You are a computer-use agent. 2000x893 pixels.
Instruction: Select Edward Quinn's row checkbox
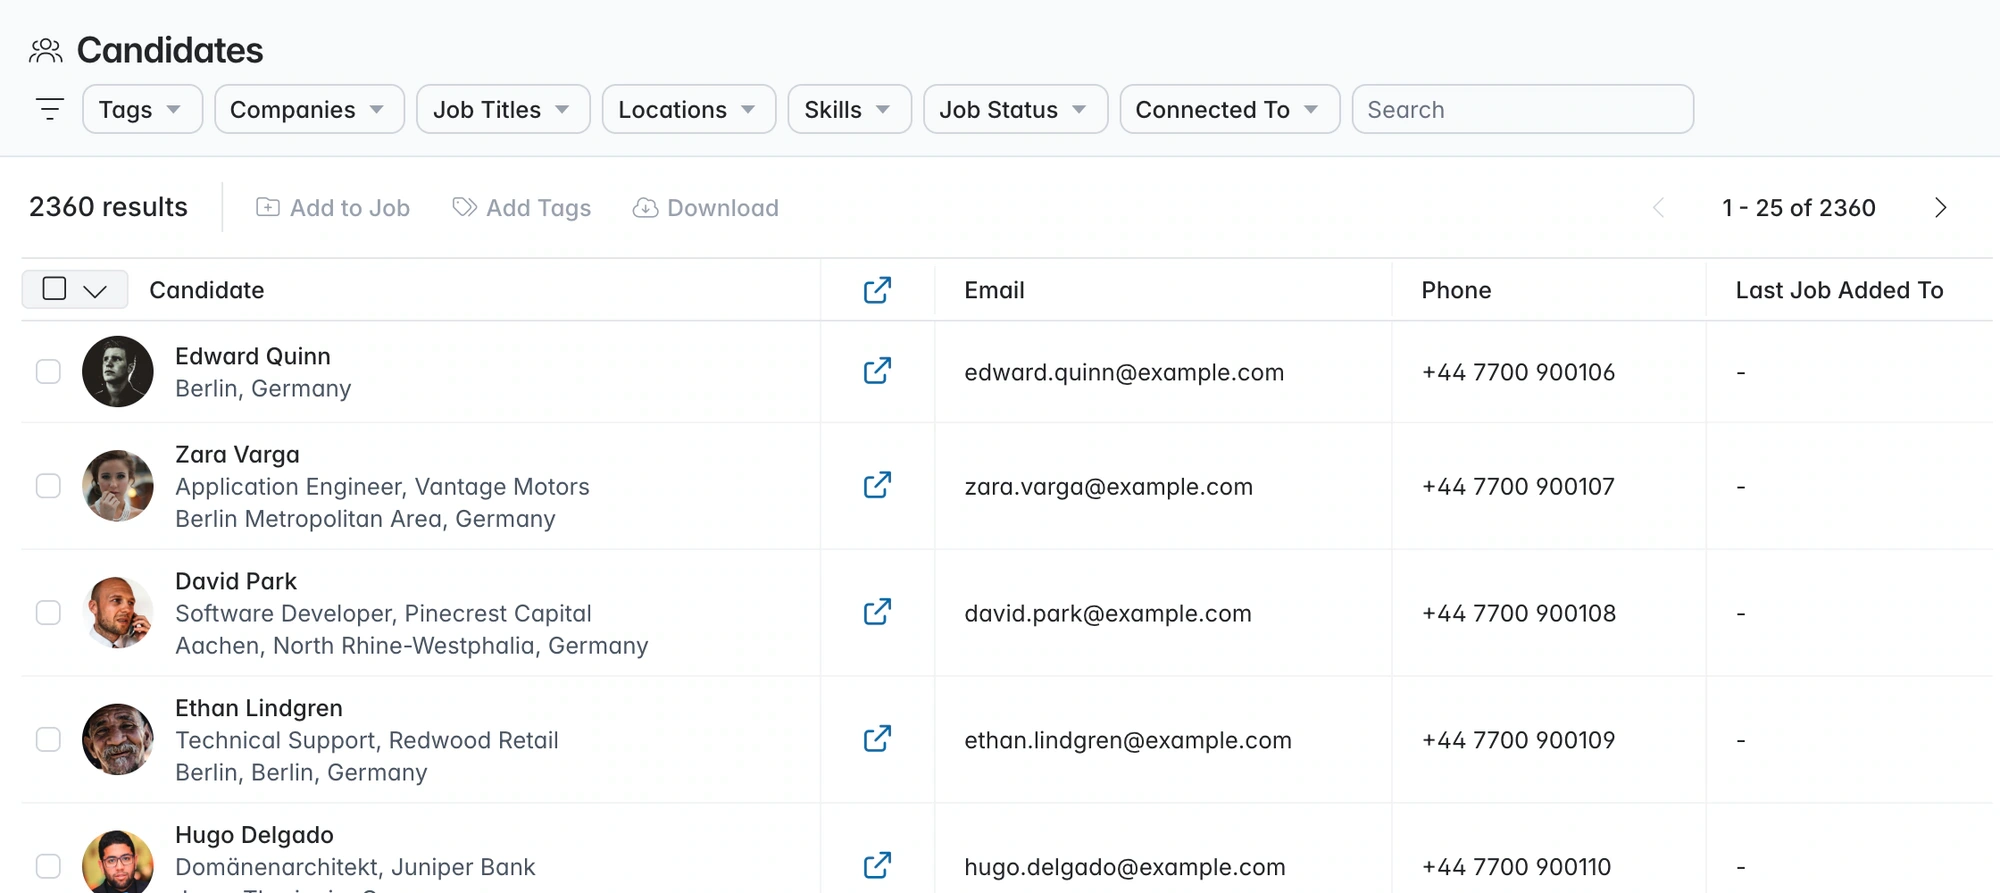pyautogui.click(x=48, y=371)
